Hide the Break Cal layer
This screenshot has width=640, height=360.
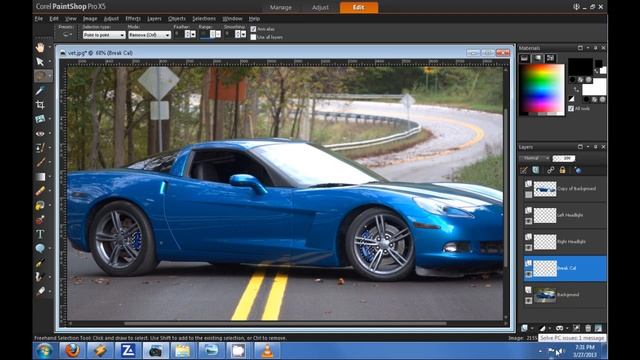tap(528, 274)
